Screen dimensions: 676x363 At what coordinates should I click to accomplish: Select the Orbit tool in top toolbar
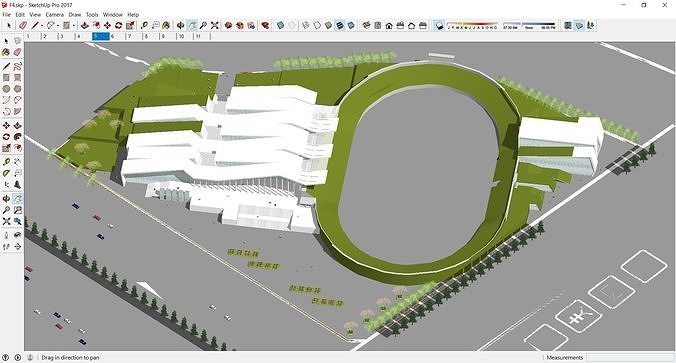click(181, 26)
